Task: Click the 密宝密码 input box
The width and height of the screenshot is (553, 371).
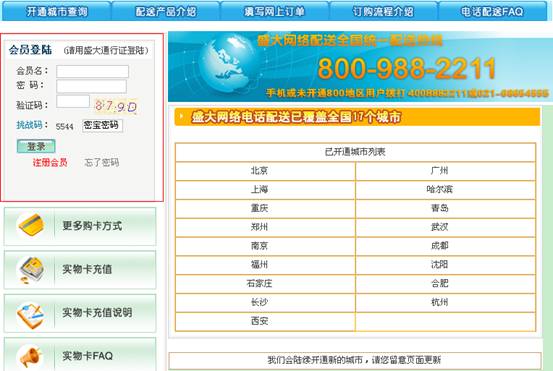Action: [102, 126]
